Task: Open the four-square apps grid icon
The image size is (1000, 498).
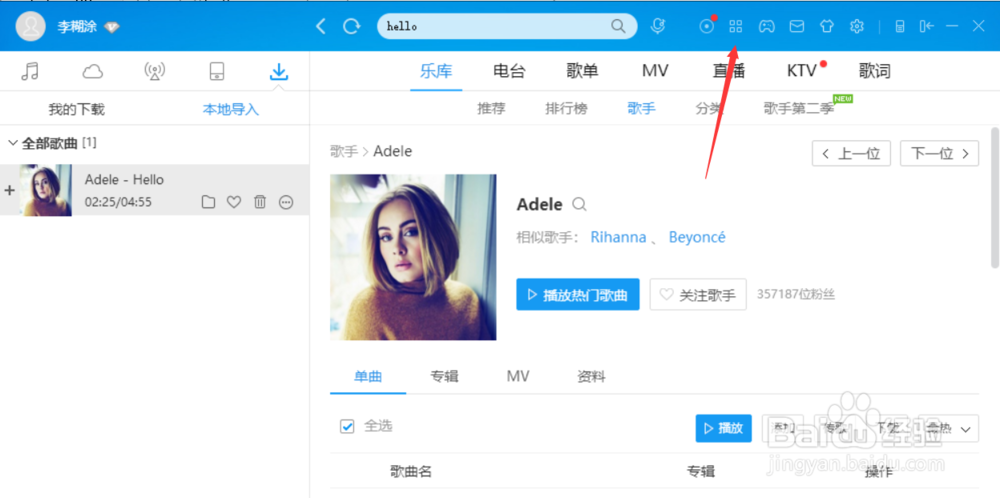Action: pos(736,26)
